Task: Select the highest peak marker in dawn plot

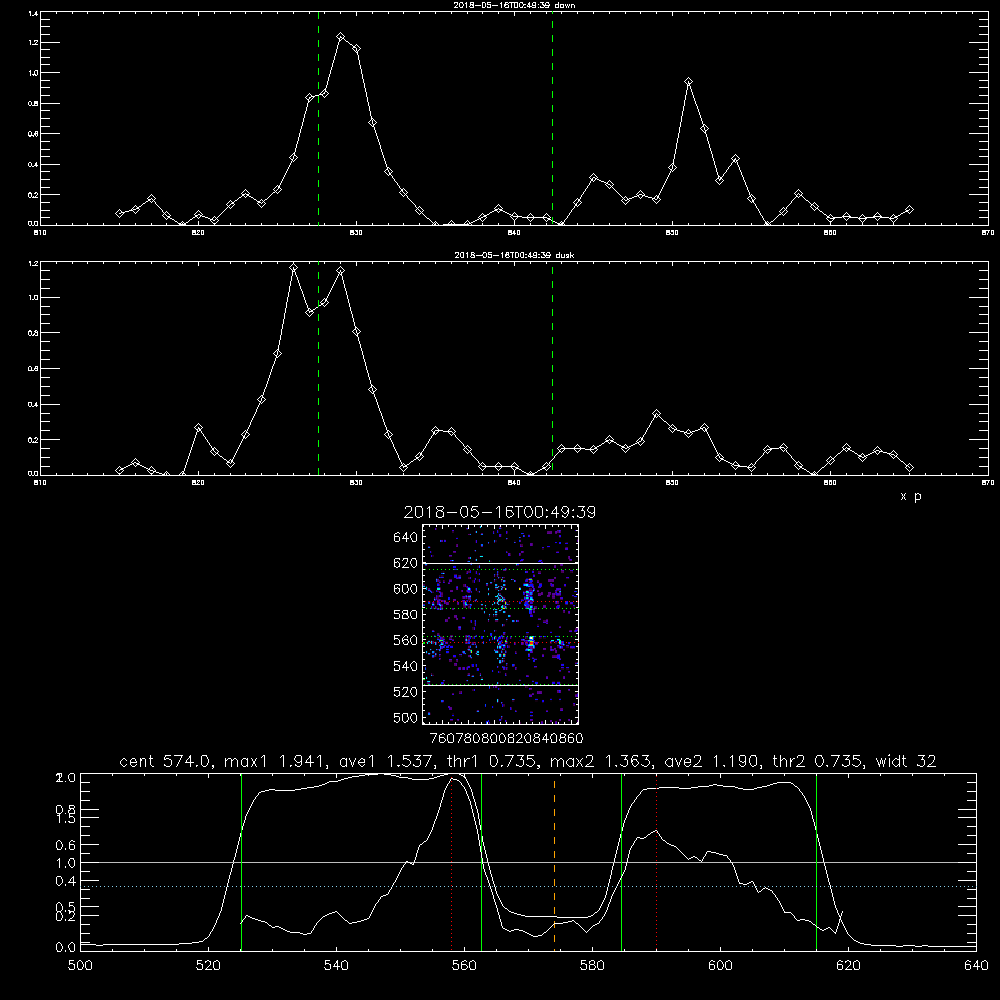Action: click(341, 37)
